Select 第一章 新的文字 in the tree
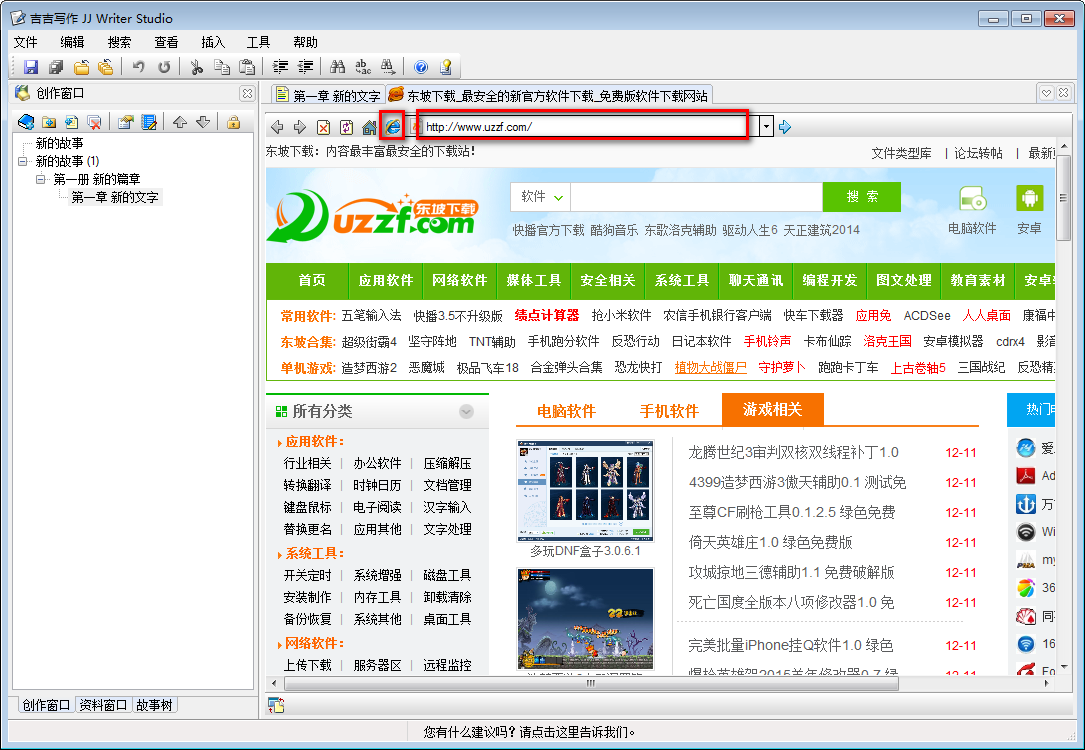Screen dimensions: 1085x750 click(115, 197)
